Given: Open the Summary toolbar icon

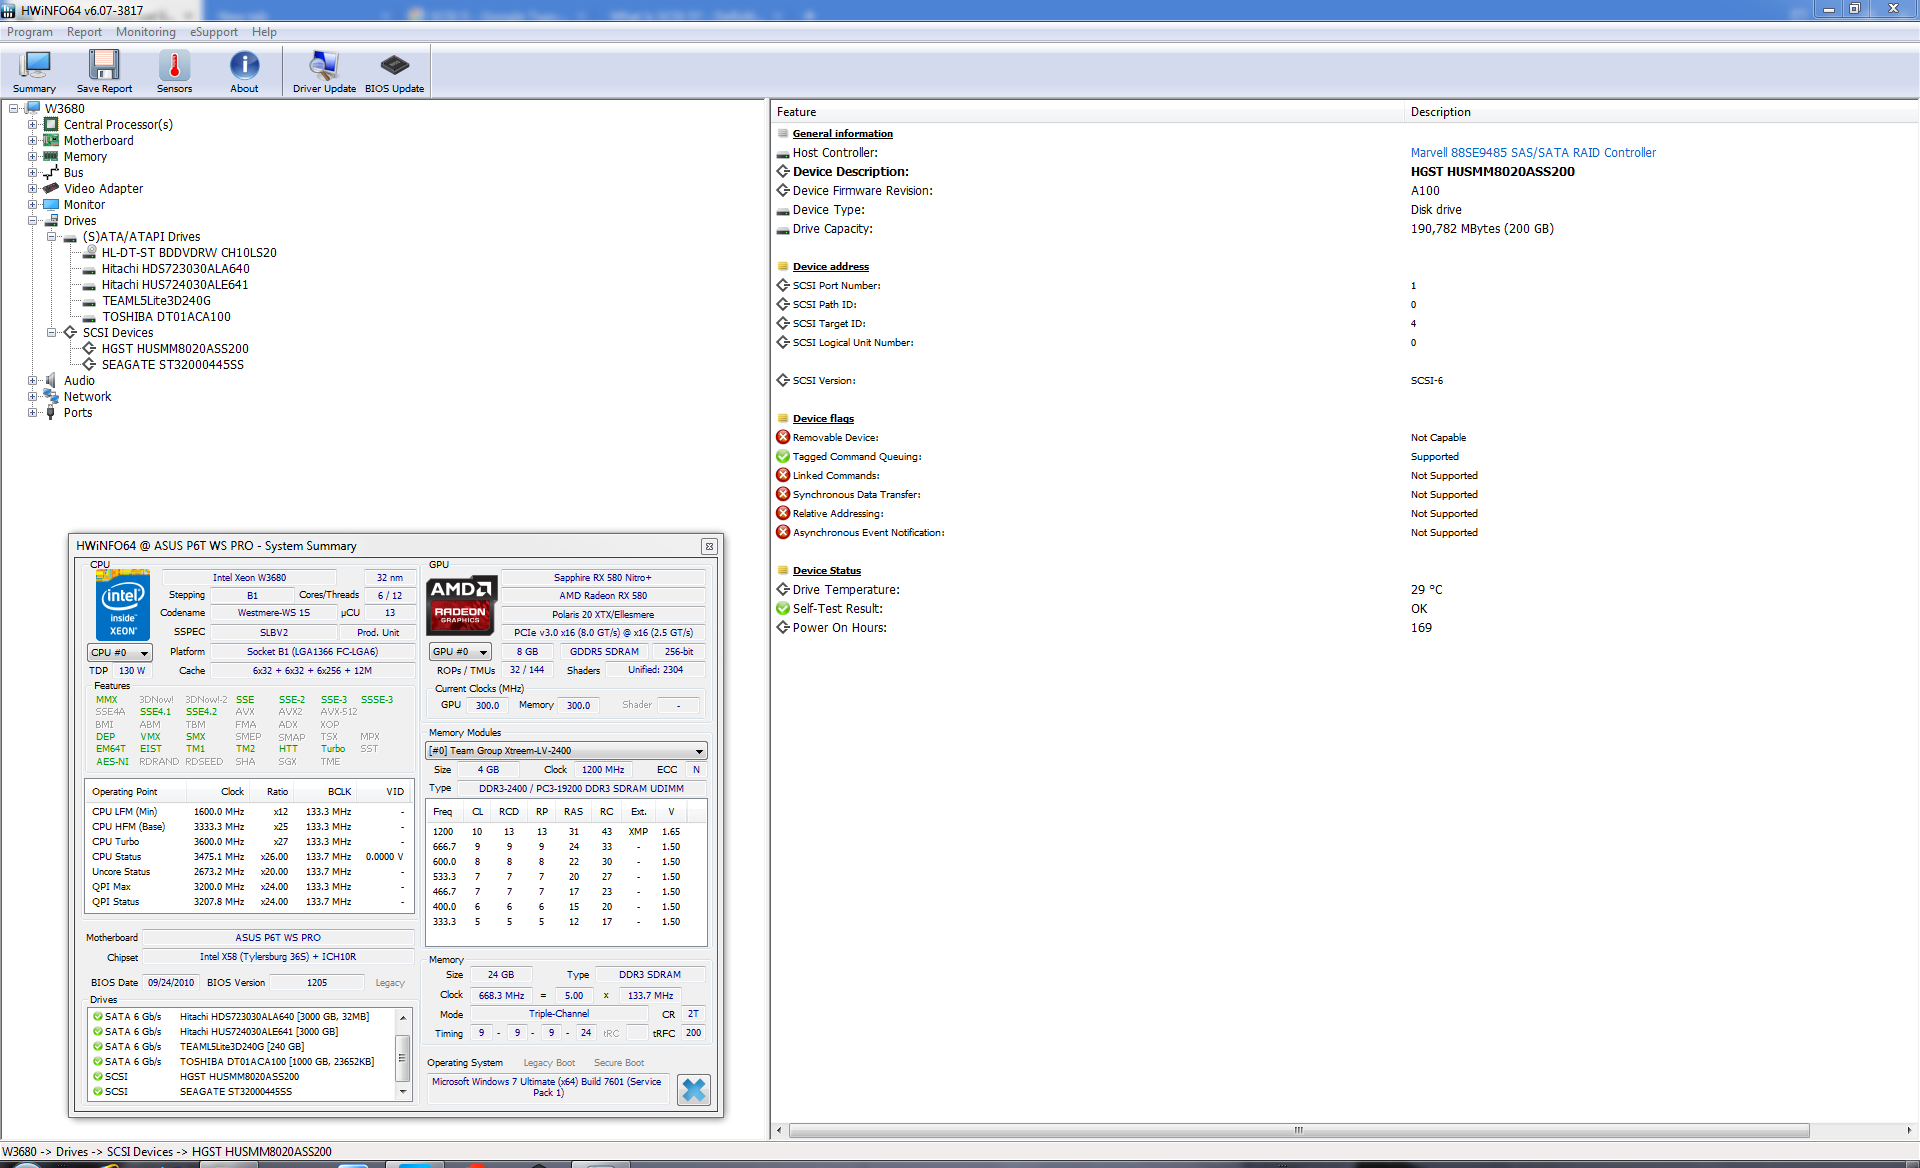Looking at the screenshot, I should [35, 71].
